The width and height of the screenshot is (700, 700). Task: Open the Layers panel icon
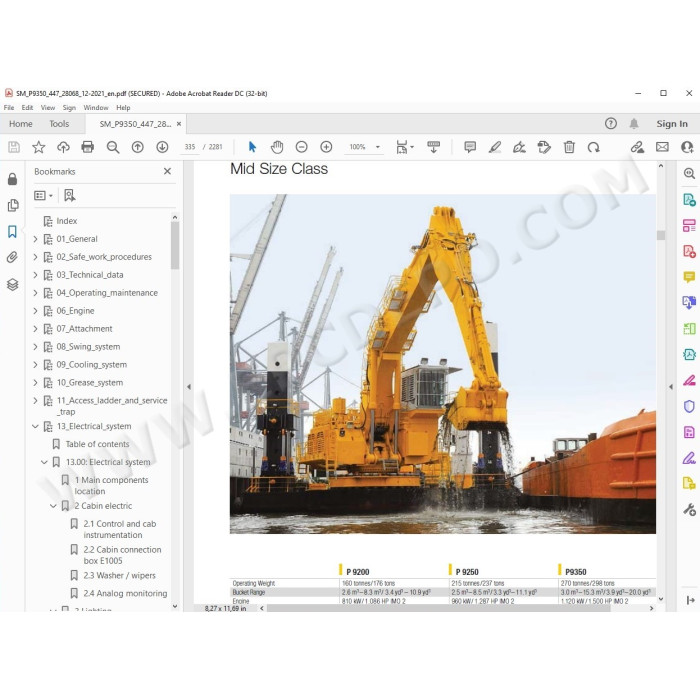(12, 284)
